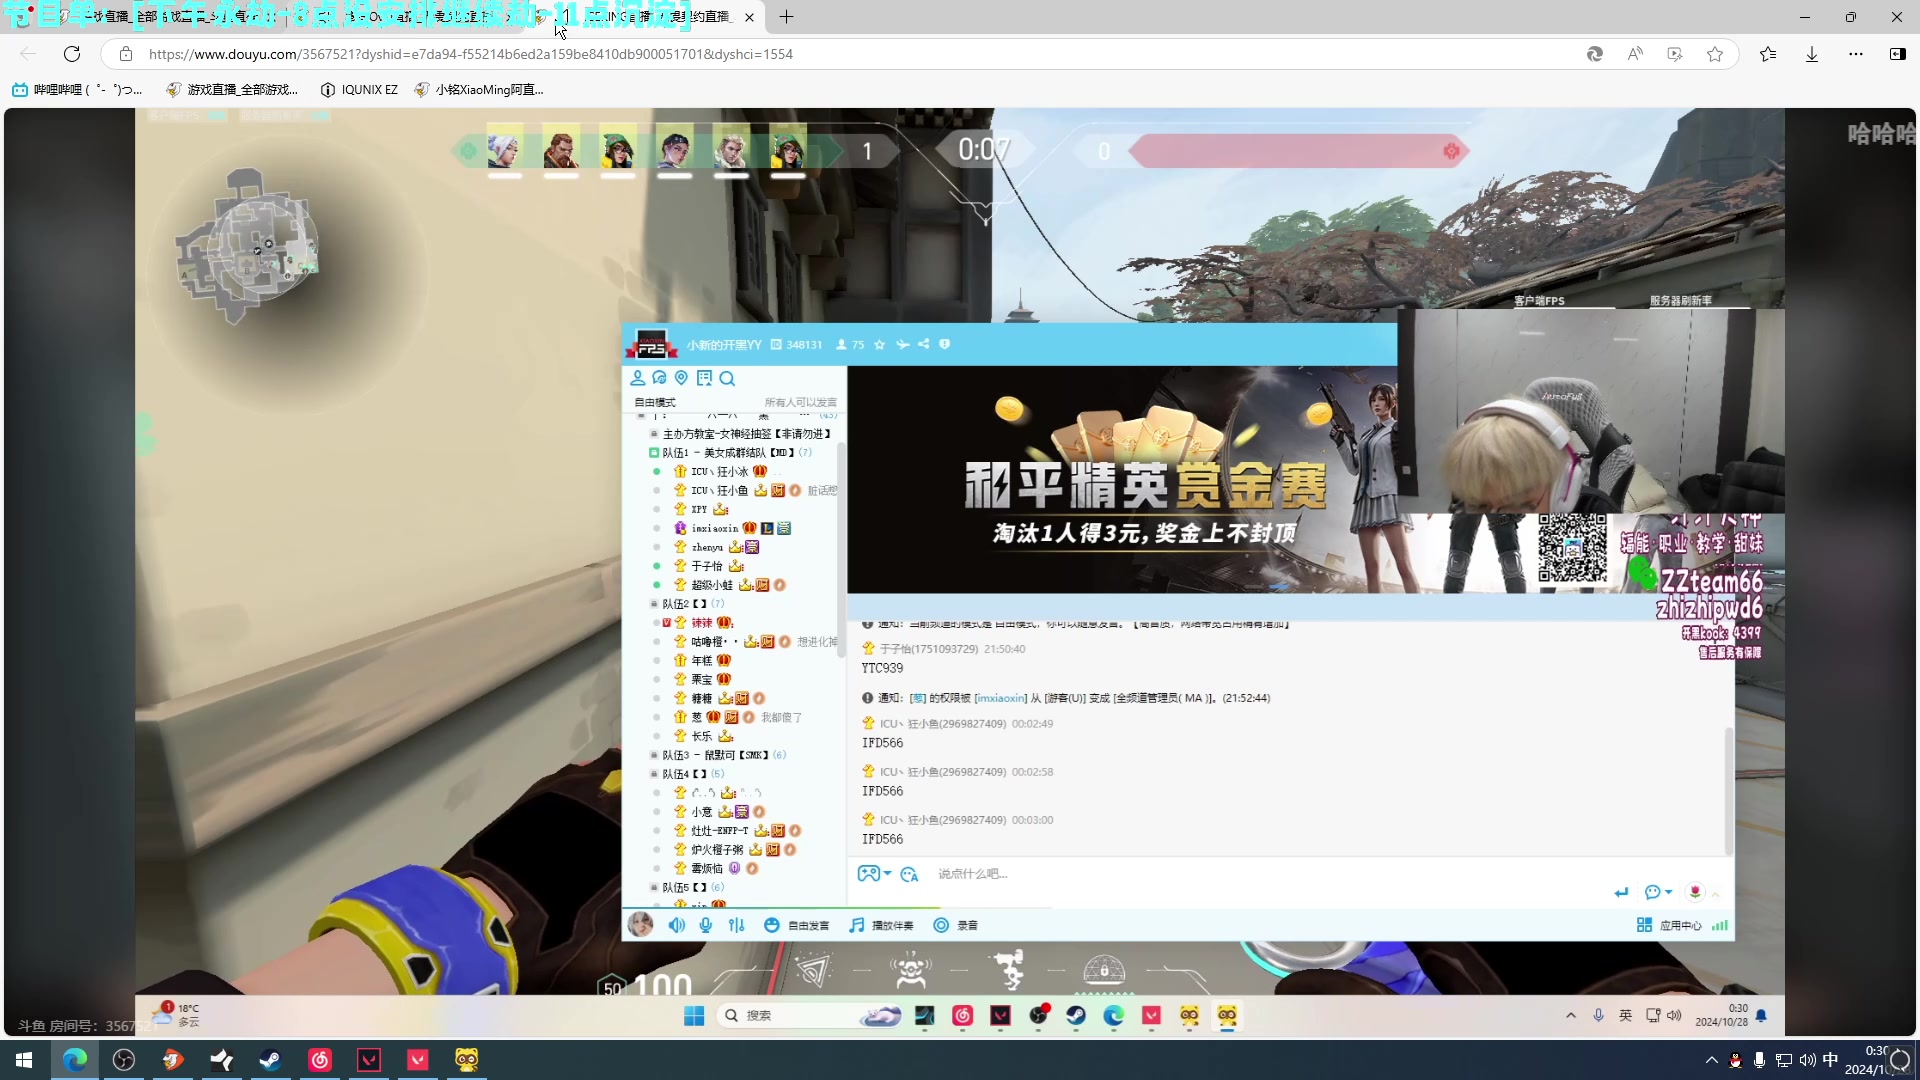This screenshot has width=1920, height=1080.
Task: Open the Windows Start menu
Action: tap(24, 1060)
